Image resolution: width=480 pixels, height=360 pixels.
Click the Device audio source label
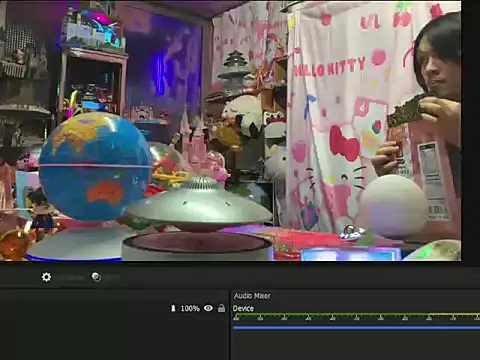pyautogui.click(x=243, y=308)
